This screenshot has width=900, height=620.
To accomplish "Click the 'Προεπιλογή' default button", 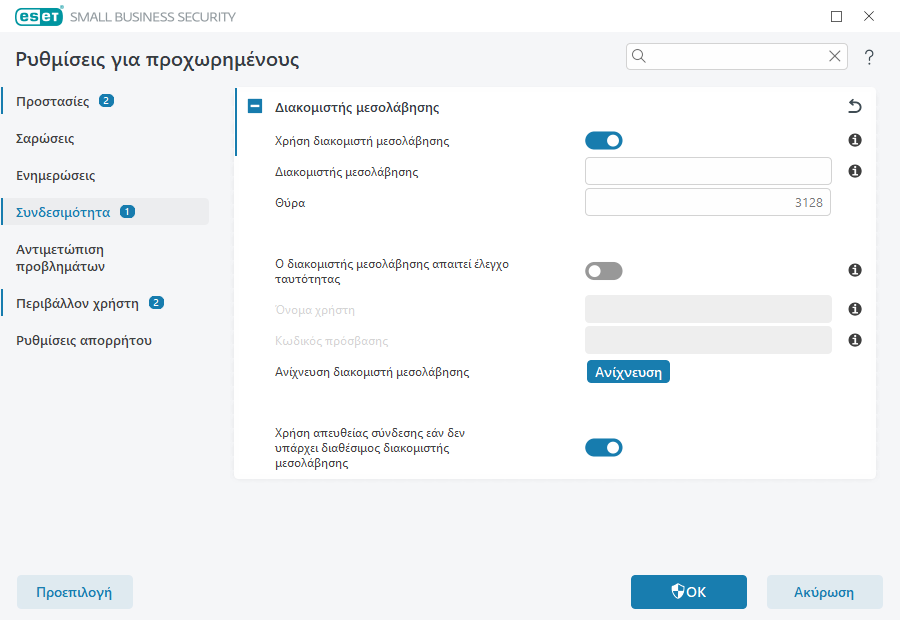I will click(74, 592).
